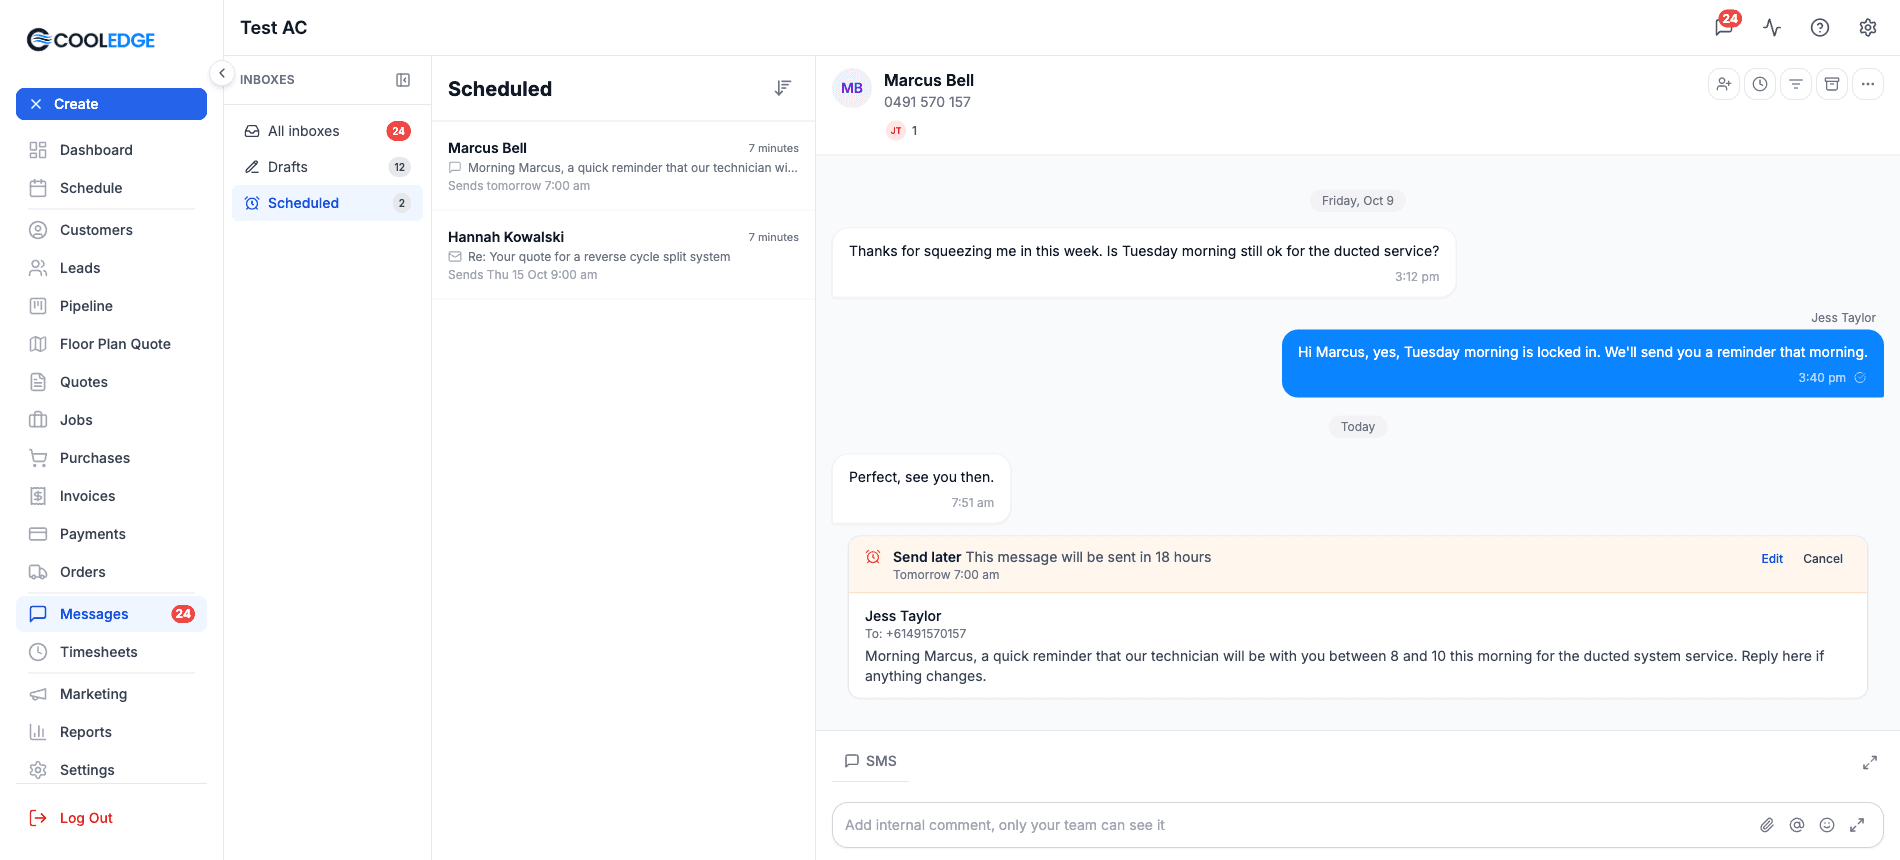Open the notifications chat icon with 24 badge
The width and height of the screenshot is (1900, 860).
1725,26
